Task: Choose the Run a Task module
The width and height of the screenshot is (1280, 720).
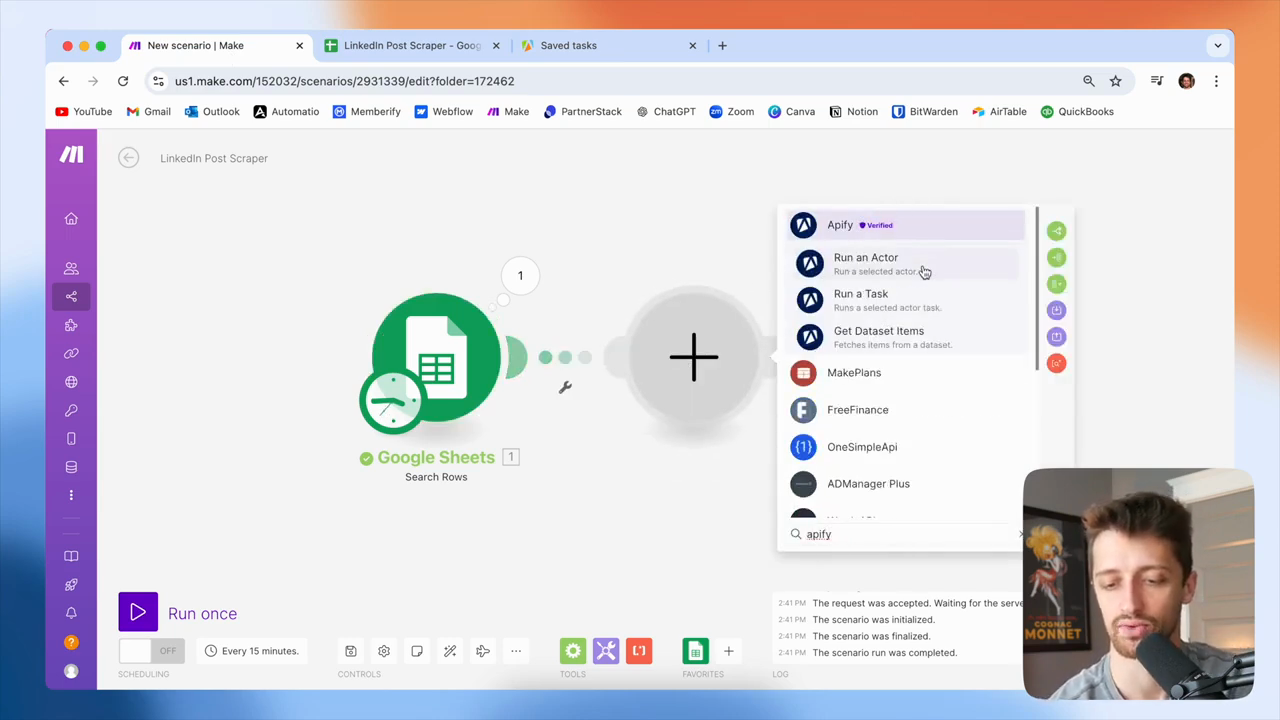Action: [907, 300]
